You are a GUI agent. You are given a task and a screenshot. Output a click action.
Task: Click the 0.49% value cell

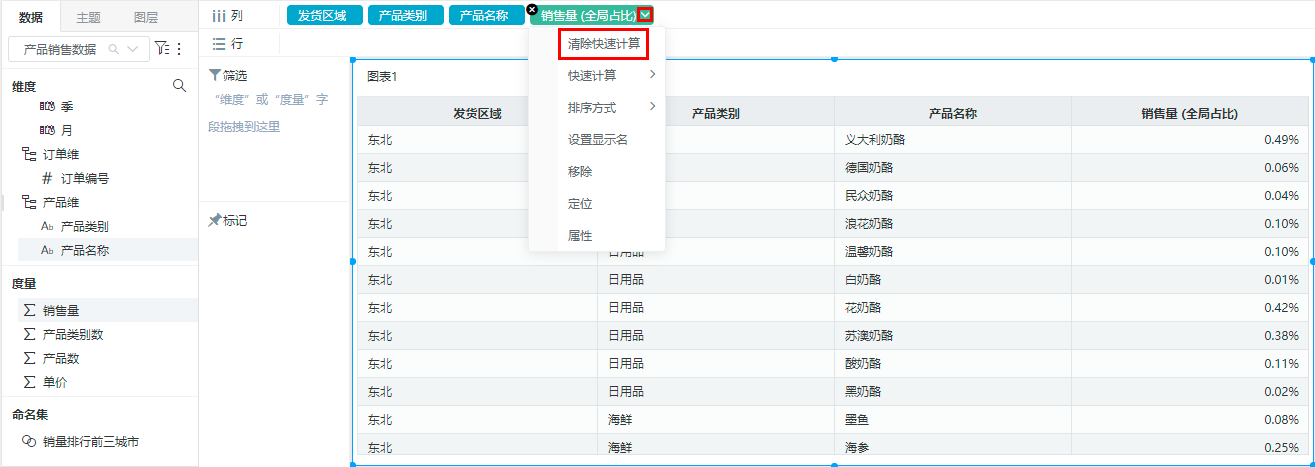coord(1190,140)
